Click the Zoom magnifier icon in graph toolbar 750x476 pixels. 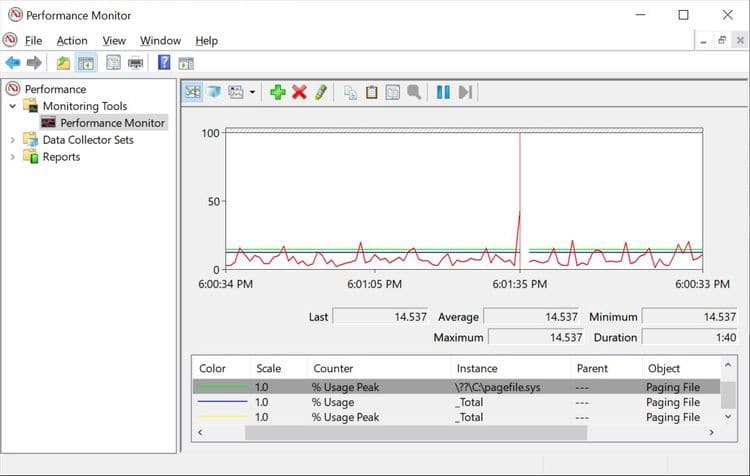point(413,92)
